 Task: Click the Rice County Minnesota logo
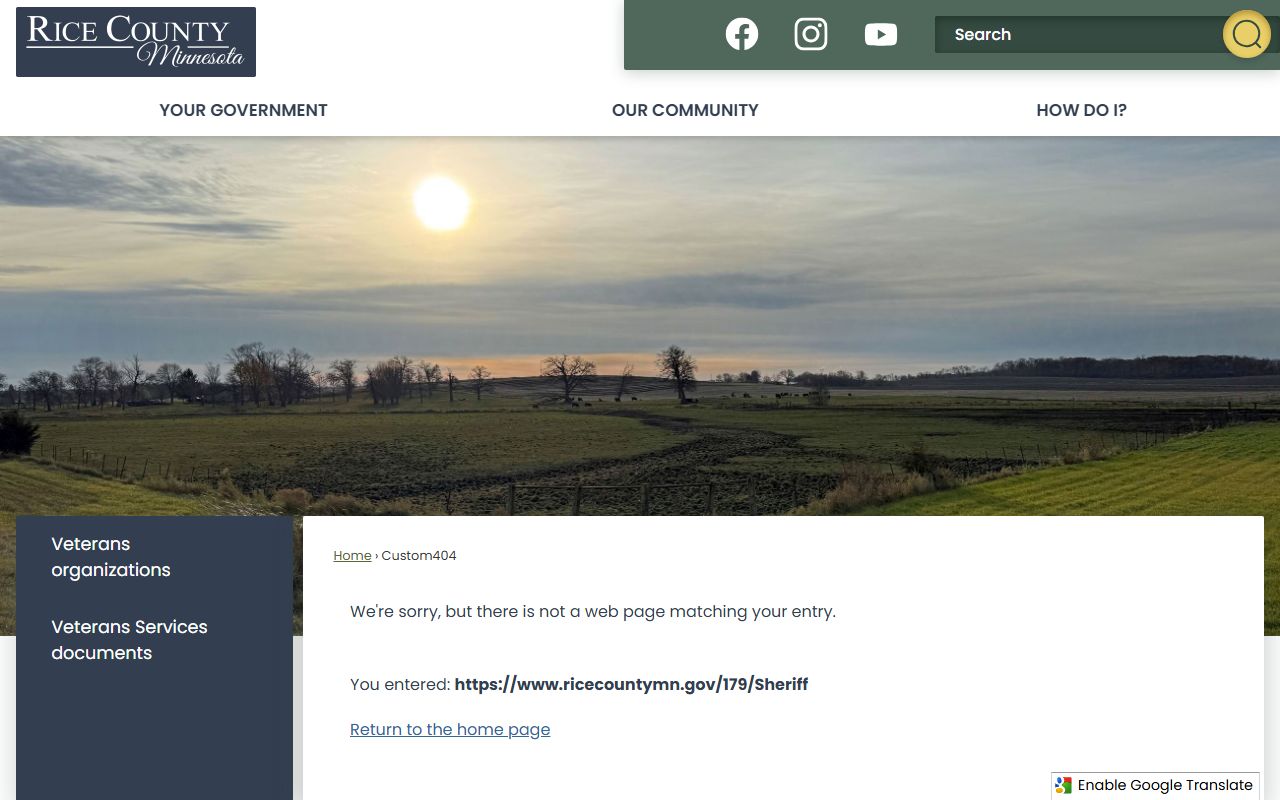[x=136, y=42]
